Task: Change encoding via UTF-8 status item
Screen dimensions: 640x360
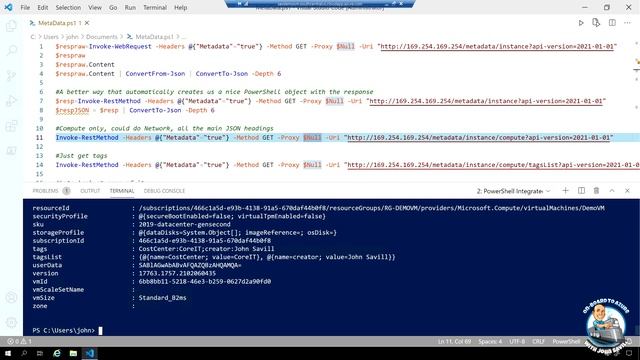Action: coord(517,341)
